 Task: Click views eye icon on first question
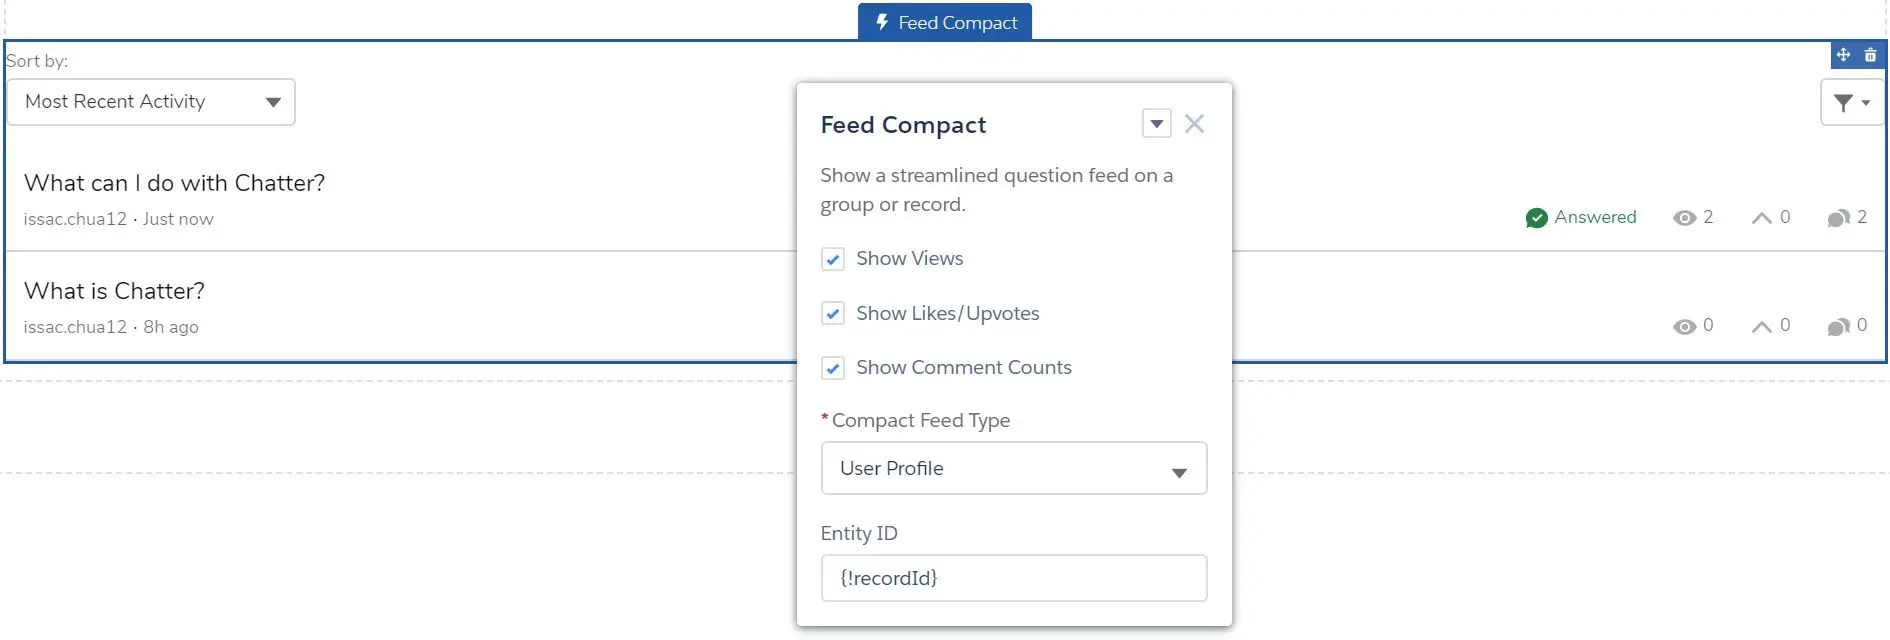1685,218
